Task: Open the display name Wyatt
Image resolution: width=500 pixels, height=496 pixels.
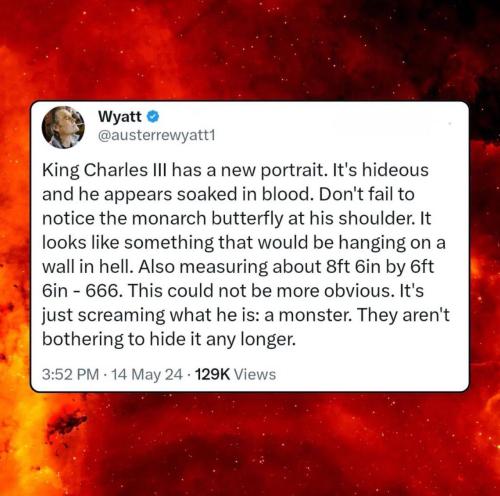Action: click(120, 117)
